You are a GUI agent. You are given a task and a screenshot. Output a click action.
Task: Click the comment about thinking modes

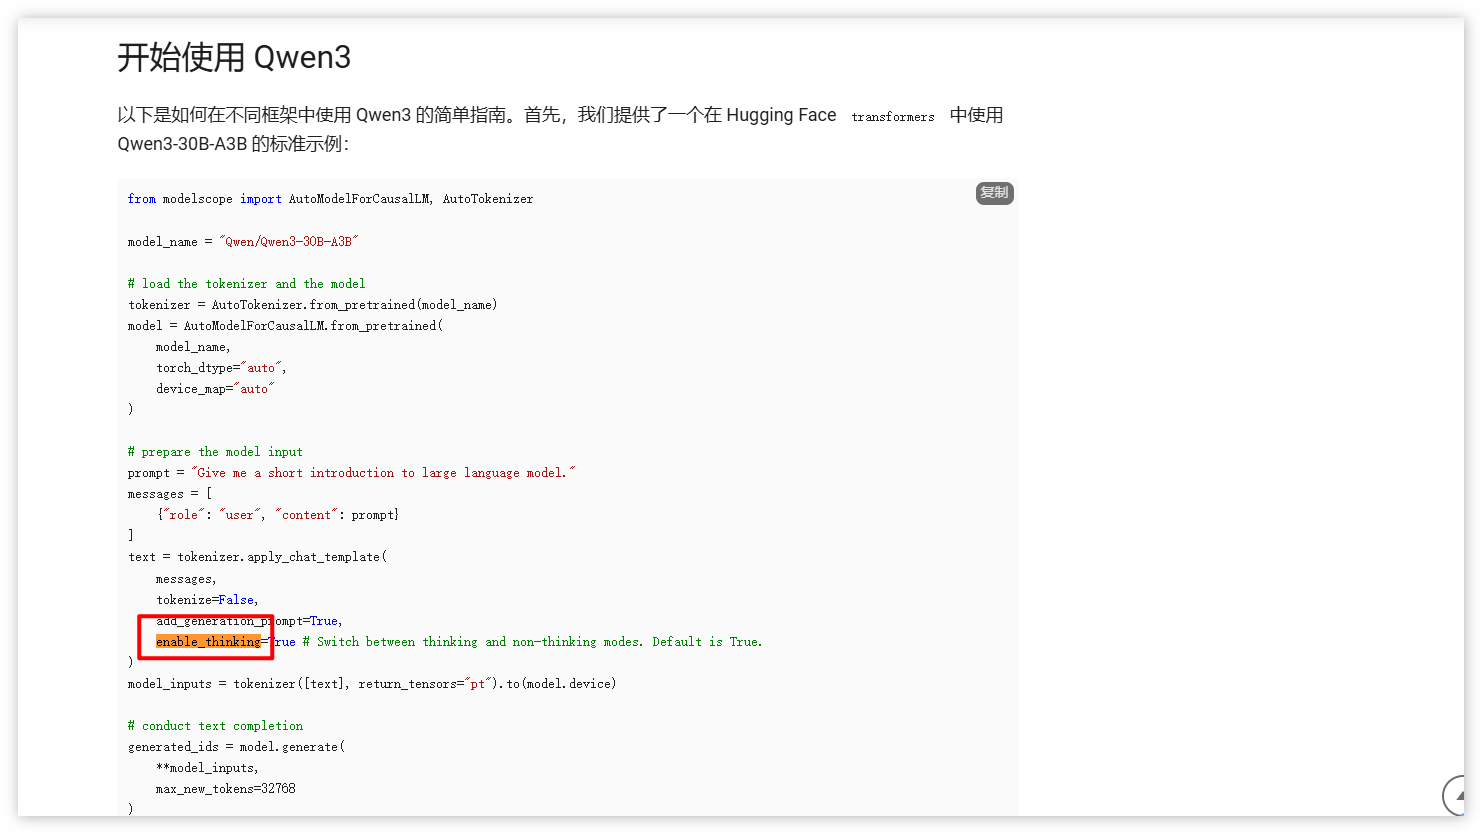[530, 641]
